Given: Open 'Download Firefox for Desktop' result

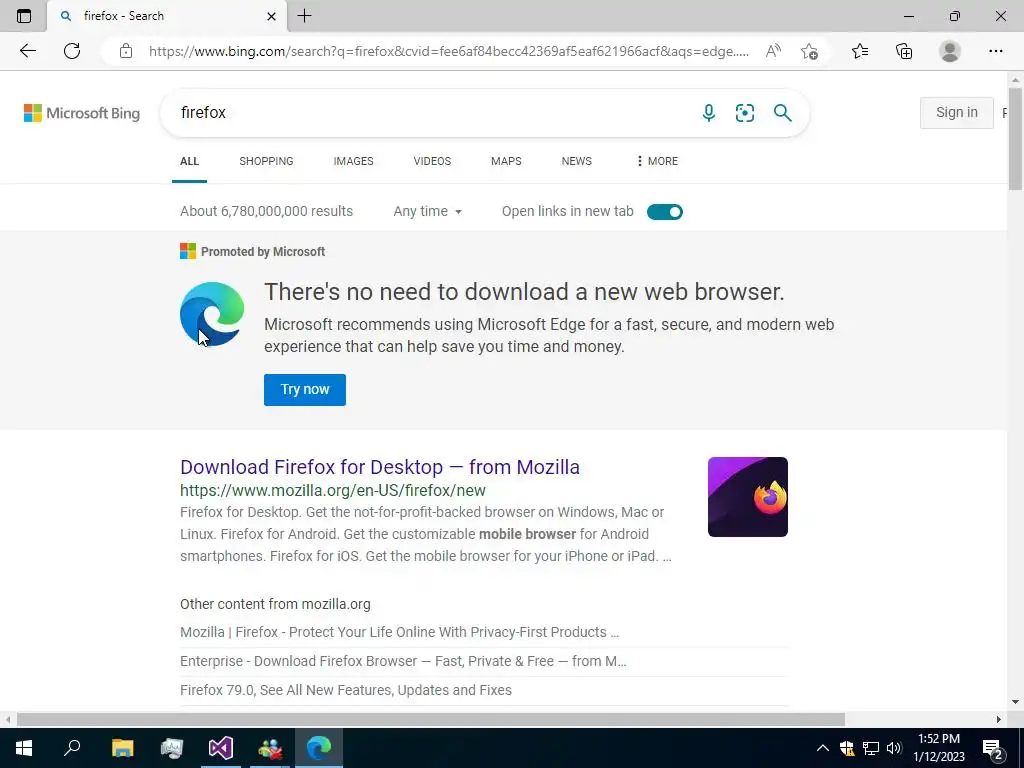Looking at the screenshot, I should coord(379,467).
